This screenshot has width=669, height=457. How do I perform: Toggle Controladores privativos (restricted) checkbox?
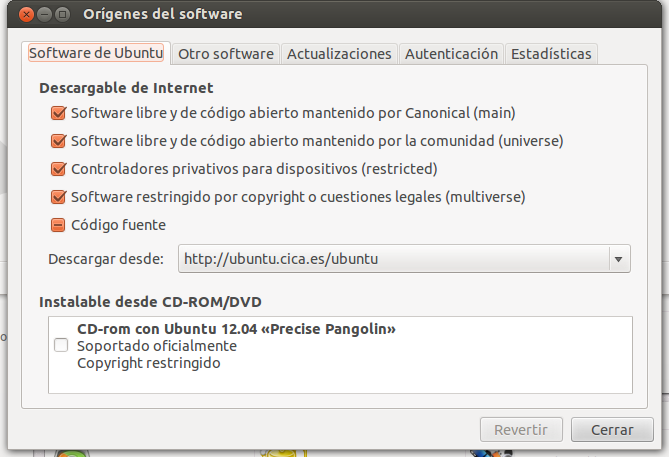pyautogui.click(x=58, y=169)
